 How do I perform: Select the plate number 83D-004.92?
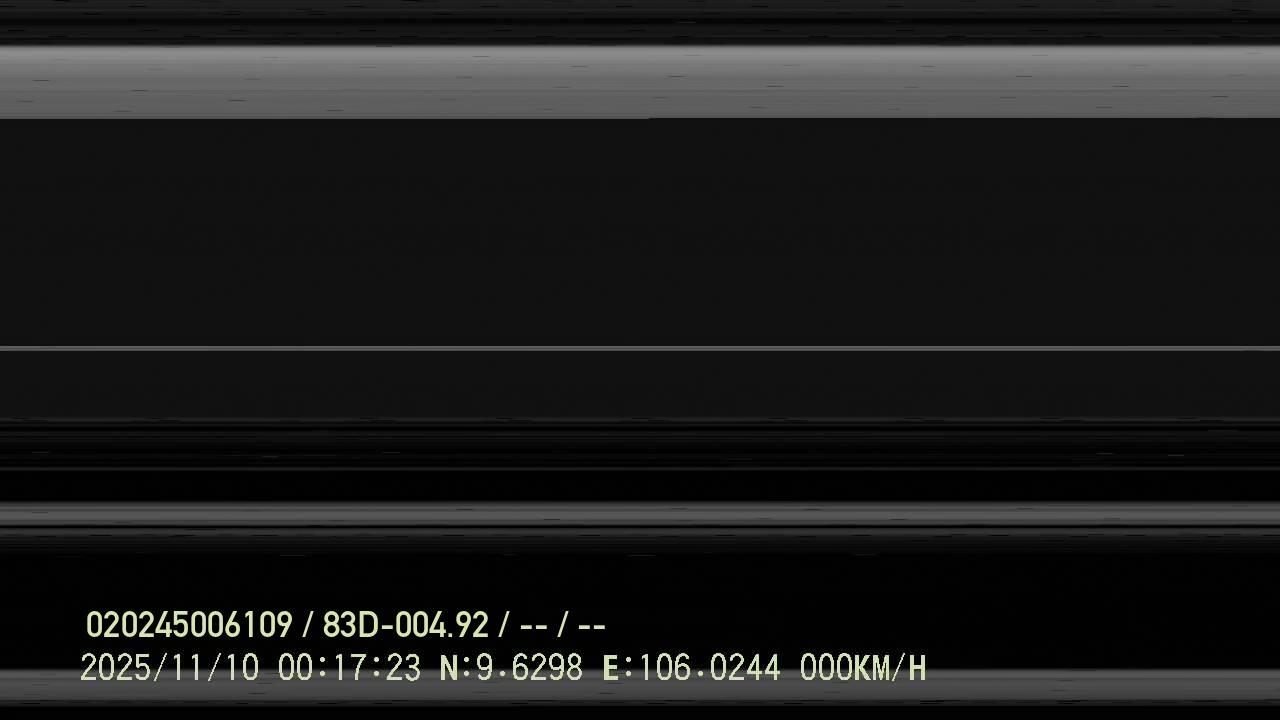click(405, 626)
